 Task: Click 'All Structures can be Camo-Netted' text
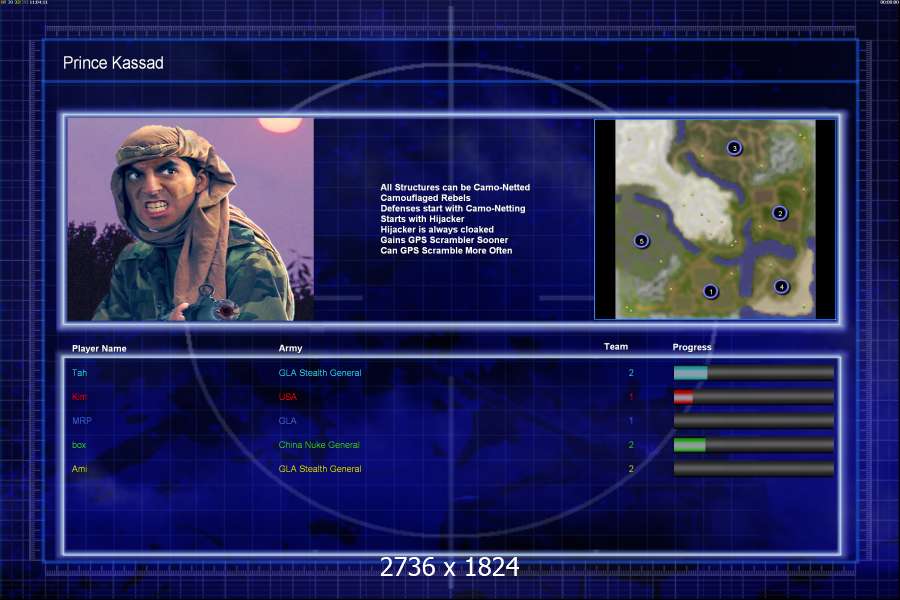(455, 187)
